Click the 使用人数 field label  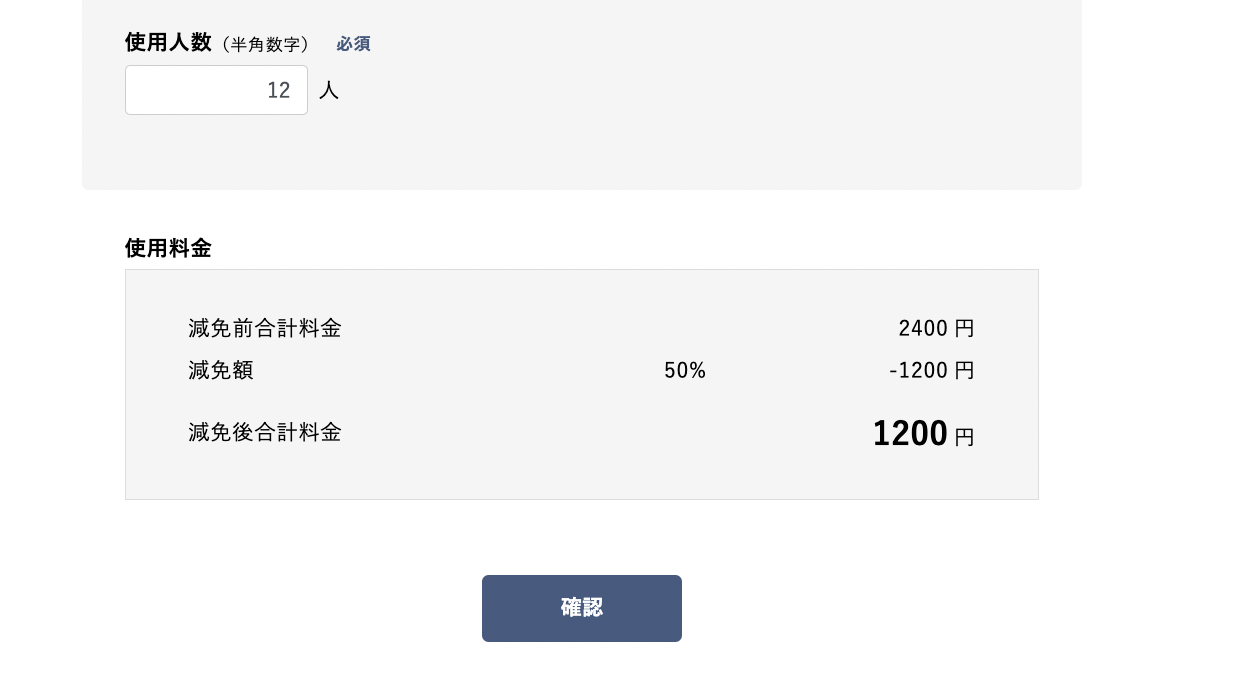pyautogui.click(x=168, y=42)
